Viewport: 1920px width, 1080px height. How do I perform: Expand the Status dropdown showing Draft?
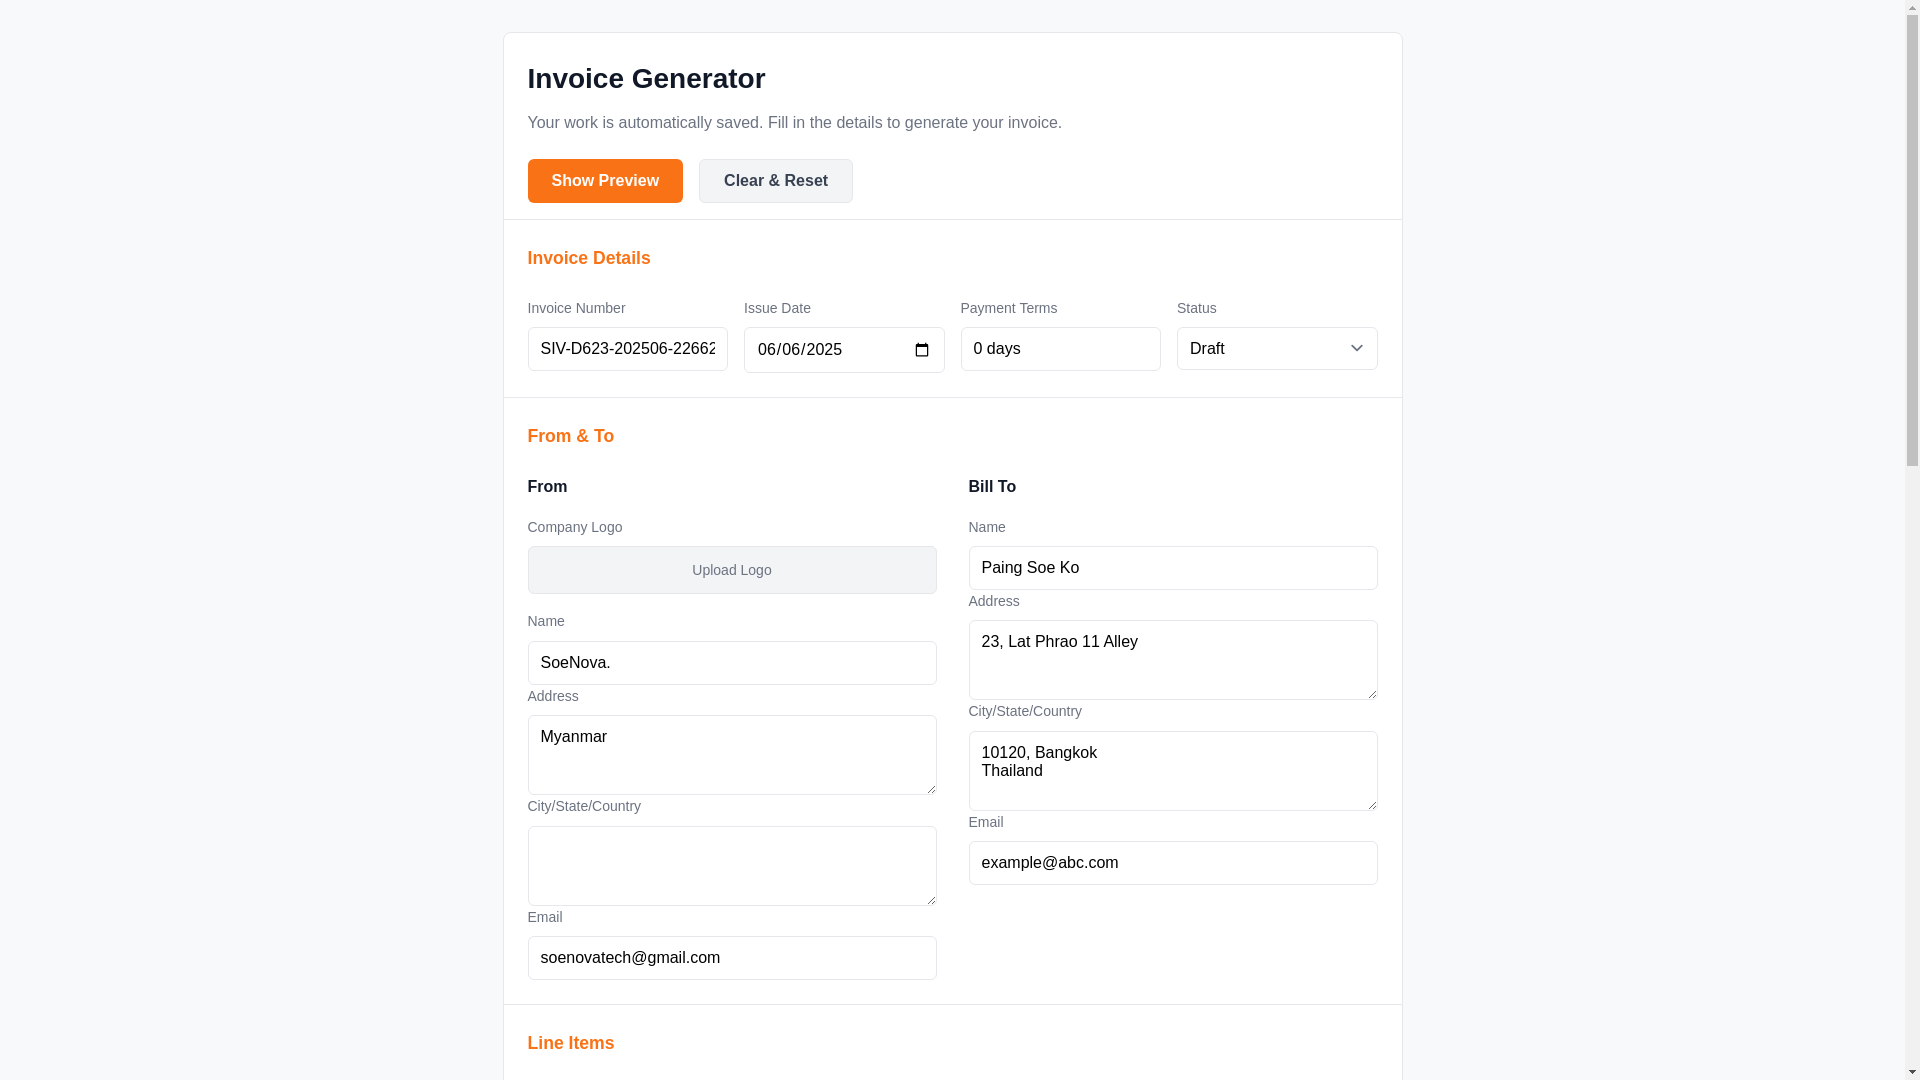coord(1277,349)
